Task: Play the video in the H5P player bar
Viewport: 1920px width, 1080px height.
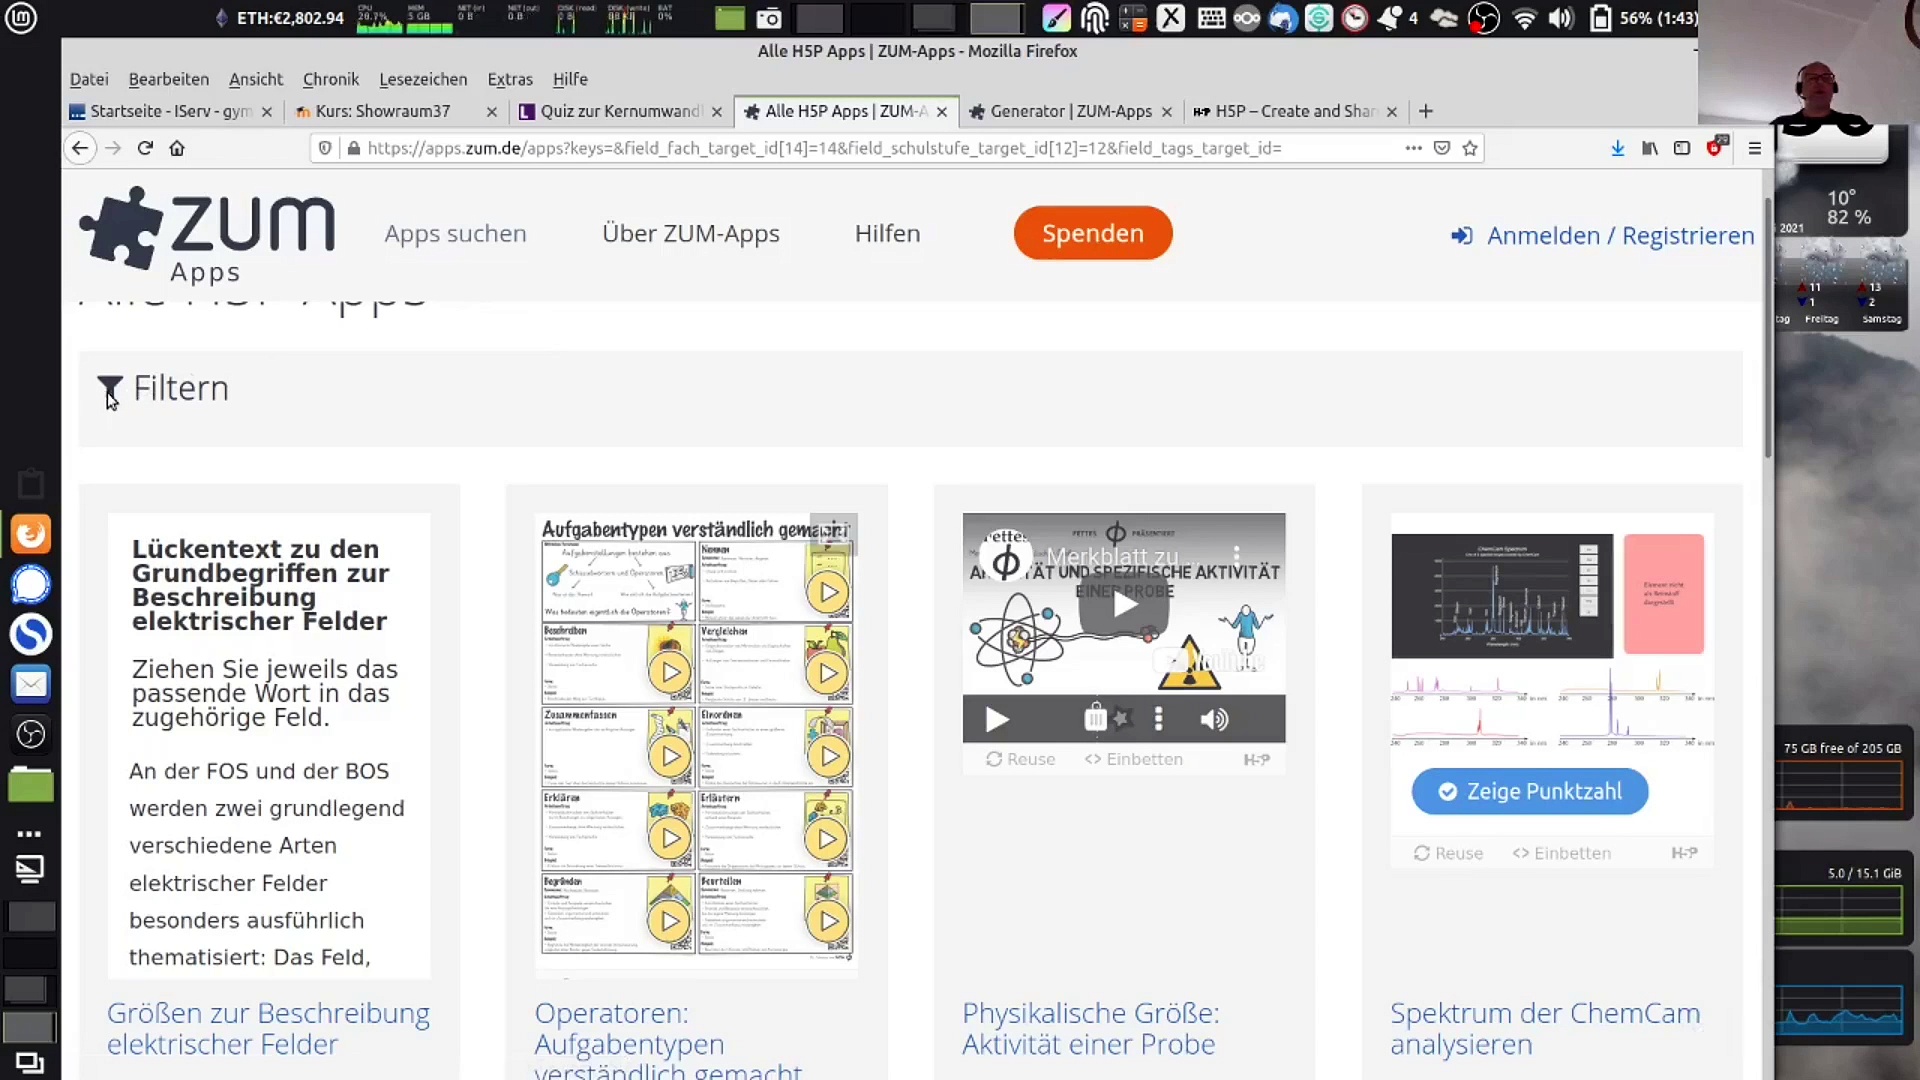Action: pyautogui.click(x=996, y=719)
